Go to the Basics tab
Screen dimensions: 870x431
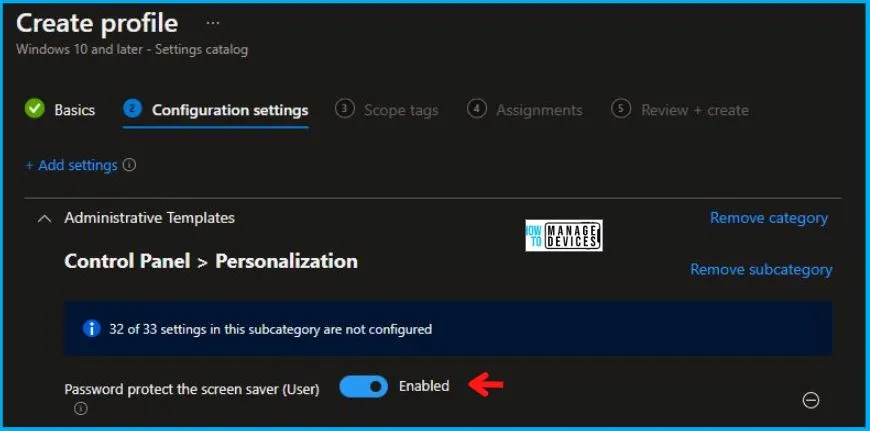click(74, 110)
